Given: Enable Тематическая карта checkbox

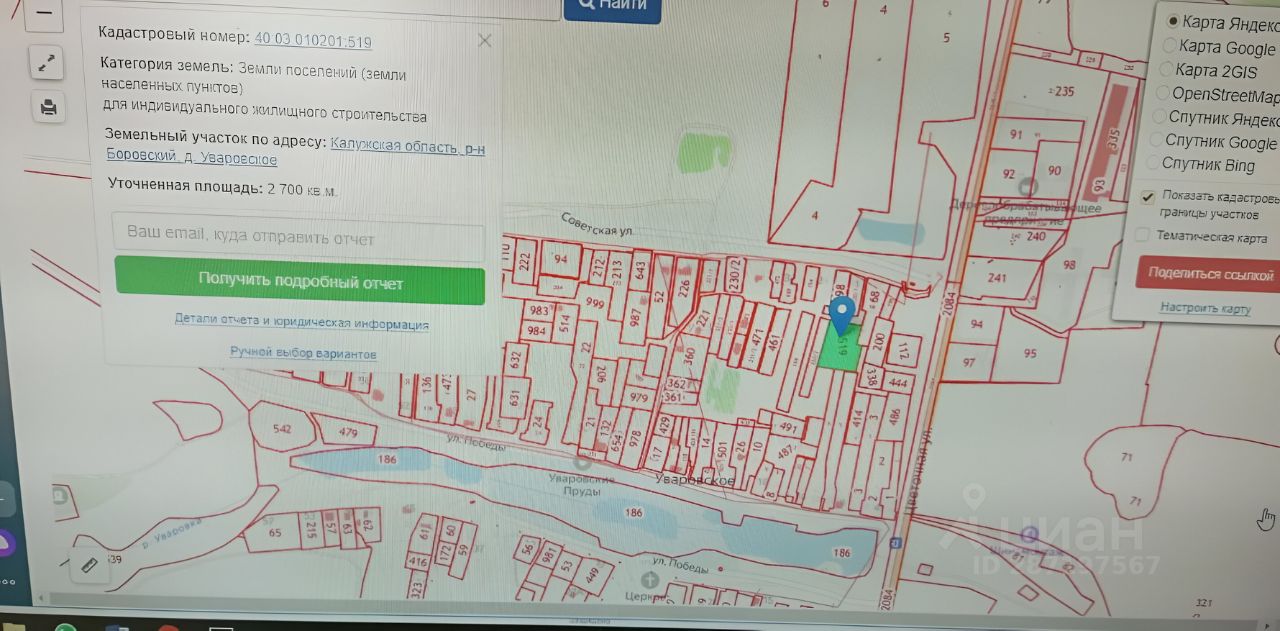Looking at the screenshot, I should coord(1143,236).
